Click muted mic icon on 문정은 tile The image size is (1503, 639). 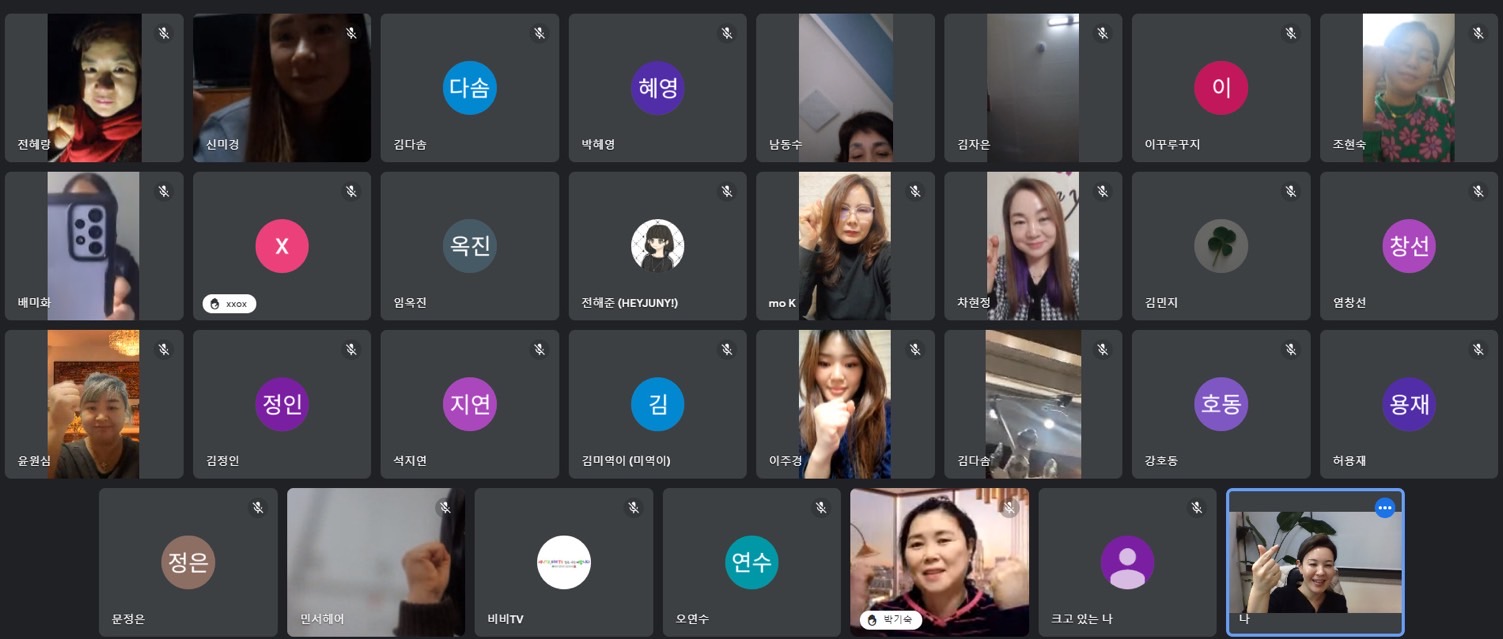pos(257,508)
